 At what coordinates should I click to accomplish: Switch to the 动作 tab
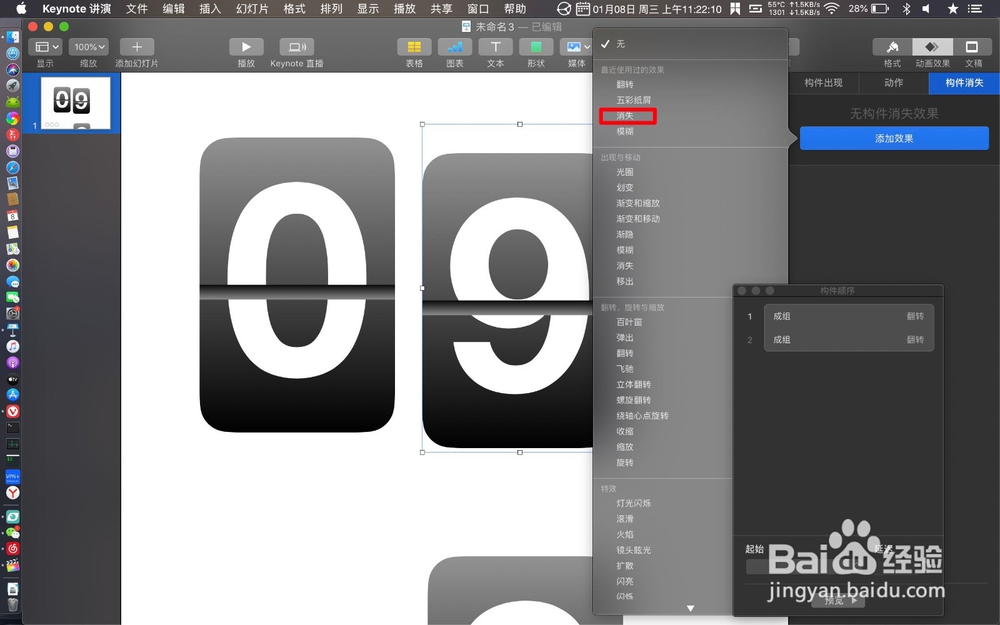[893, 83]
